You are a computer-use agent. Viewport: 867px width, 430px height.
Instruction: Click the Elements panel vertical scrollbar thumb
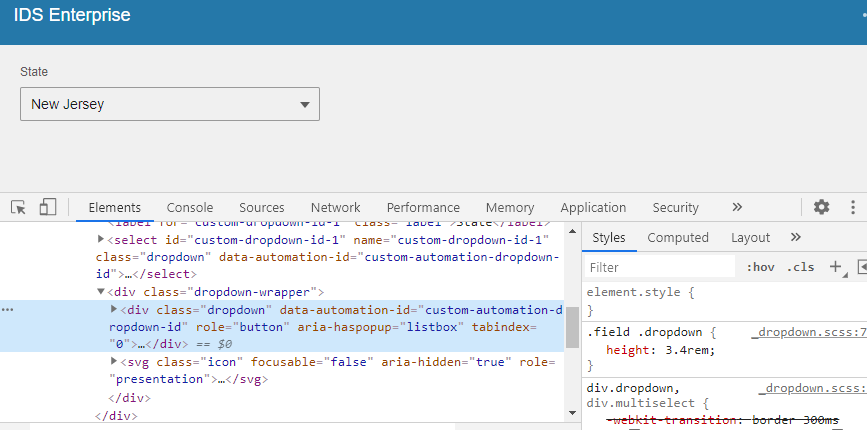click(x=572, y=327)
